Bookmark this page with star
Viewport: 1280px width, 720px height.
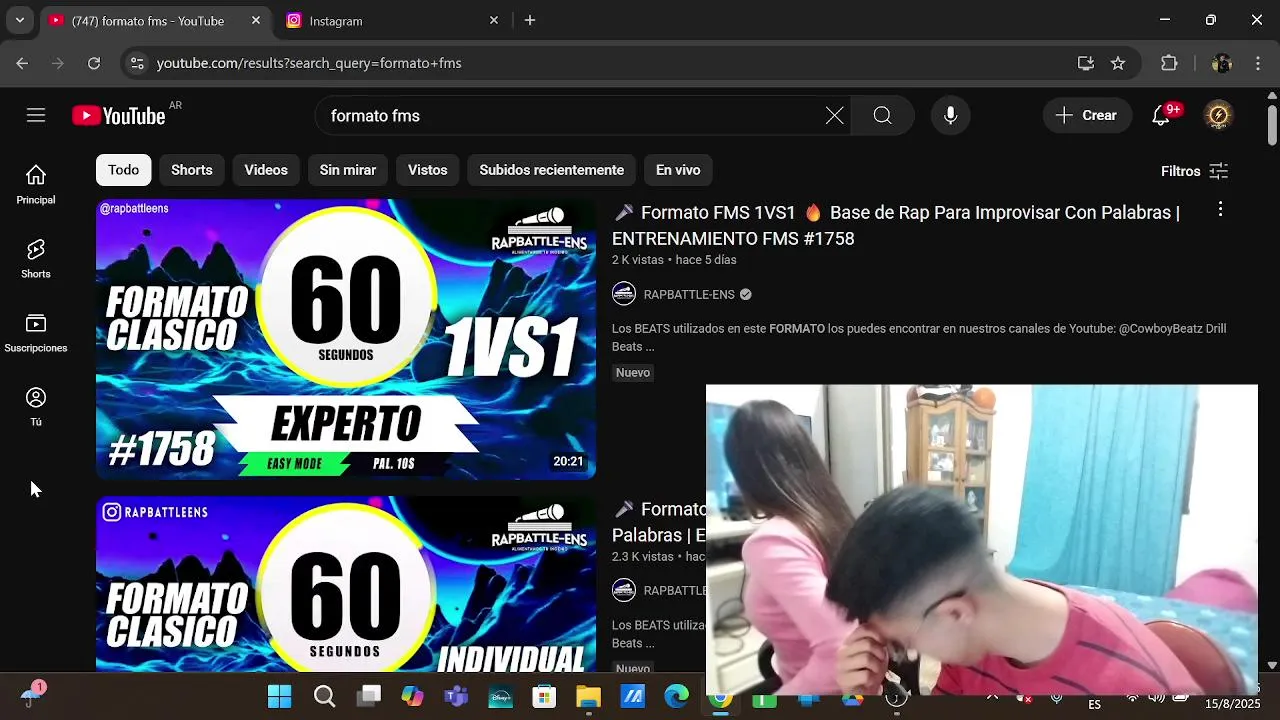pos(1118,63)
